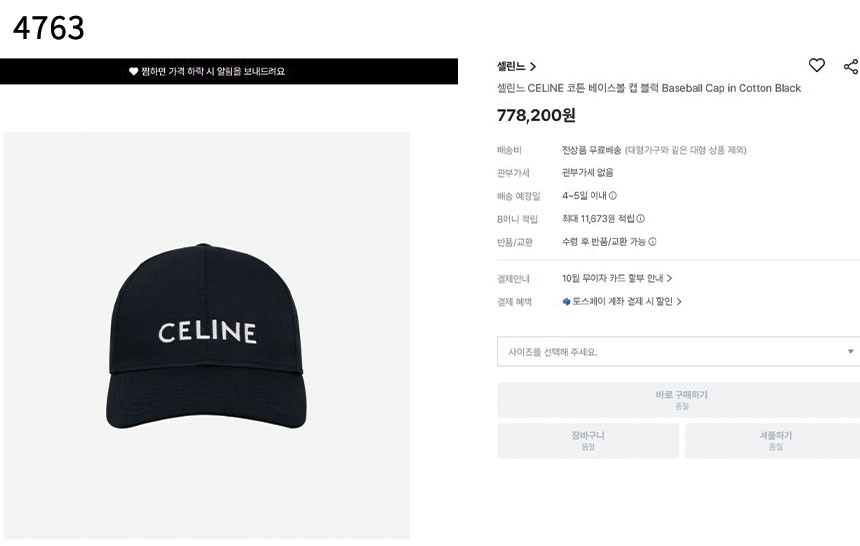Viewport: 860px width, 546px height.
Task: Click info icon beside 11,673원 적립
Action: point(641,219)
